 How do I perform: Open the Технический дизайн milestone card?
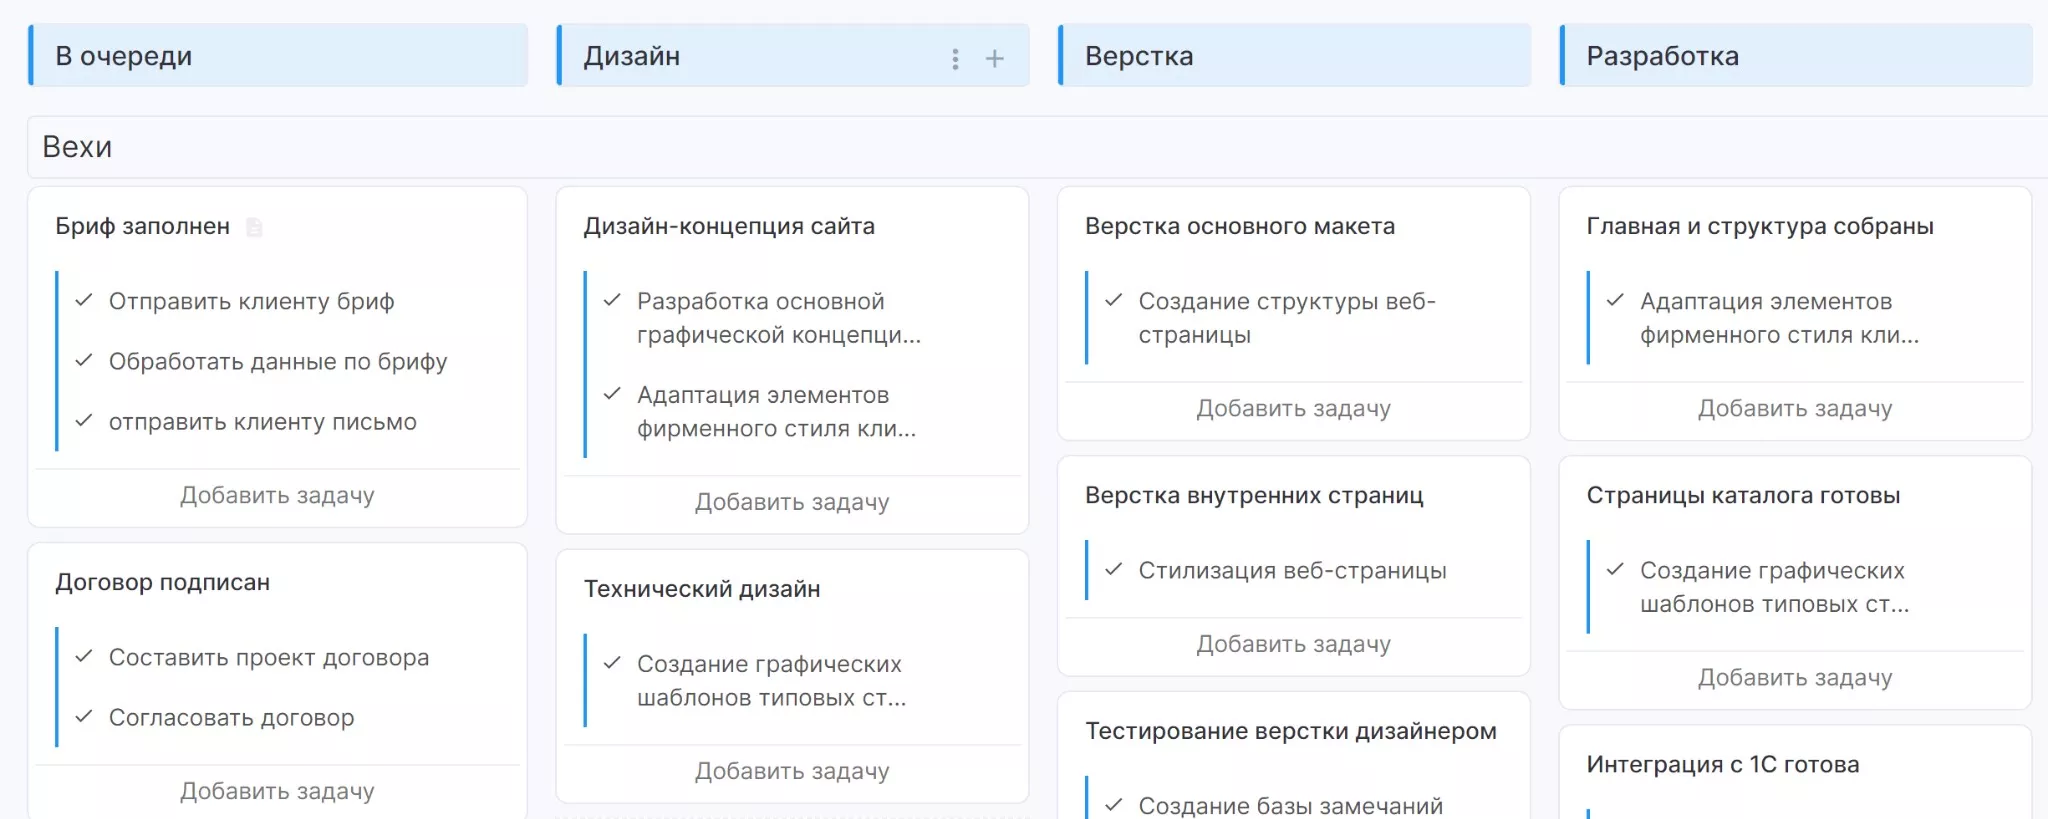point(702,589)
